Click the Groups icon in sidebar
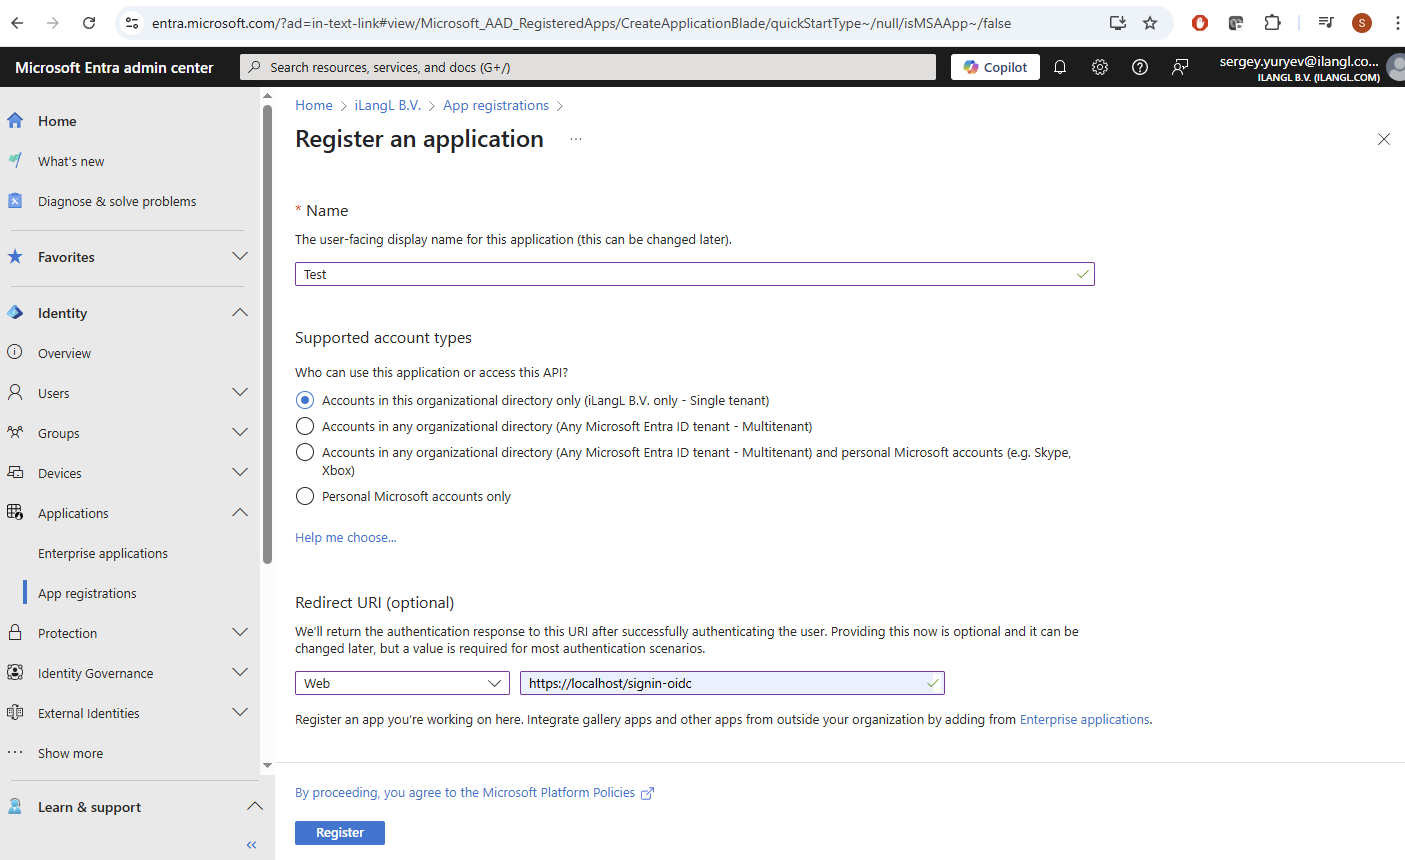 point(15,433)
